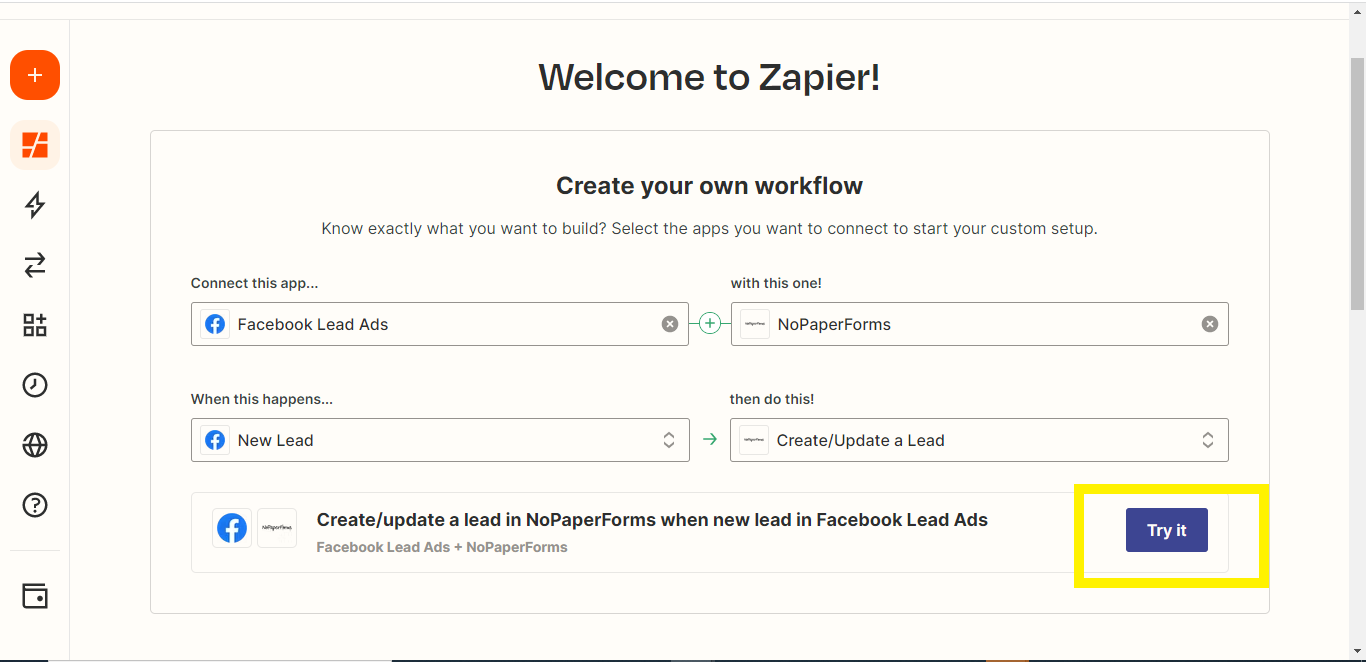Click the NoPaperForms app field

(x=980, y=324)
